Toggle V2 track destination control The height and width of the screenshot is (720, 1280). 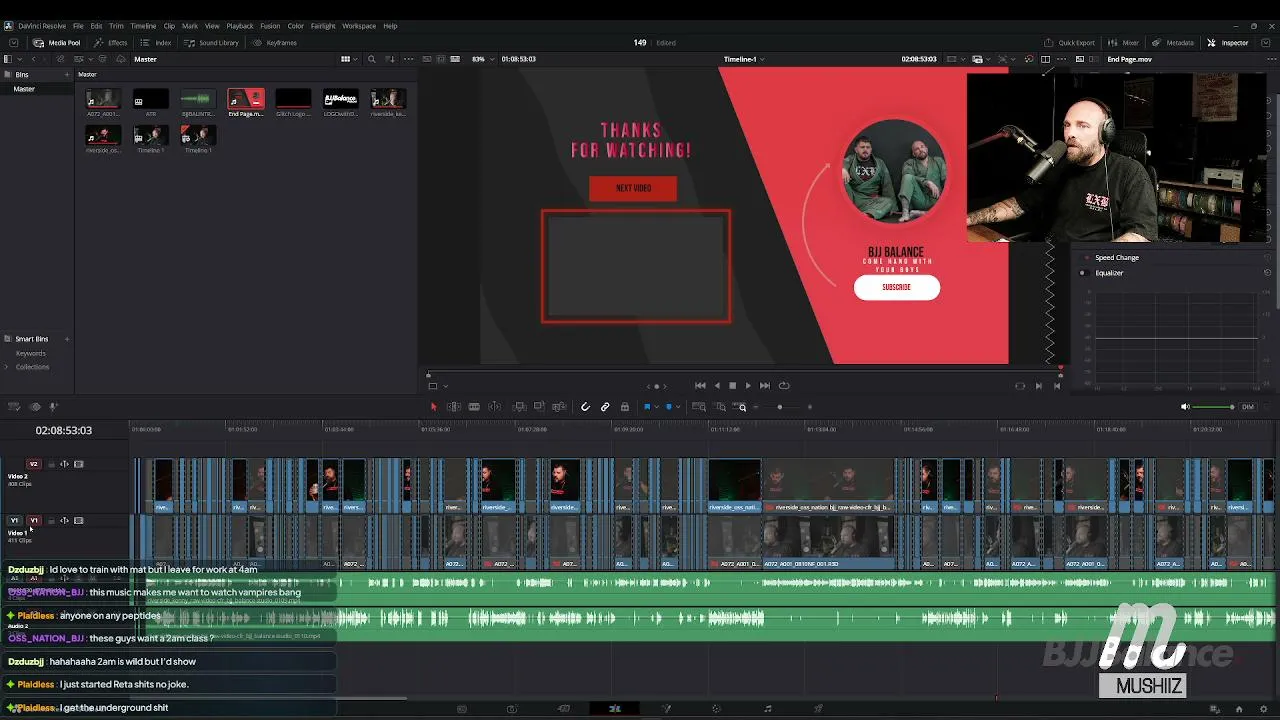click(33, 464)
